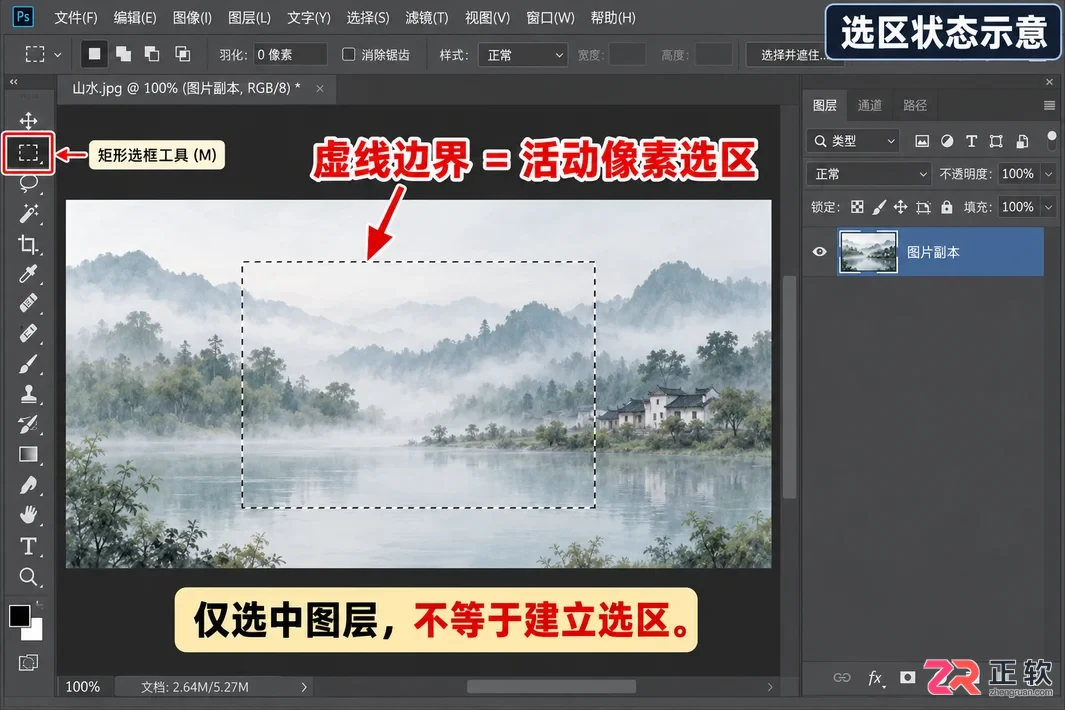Collapse the toolbar with double arrows
Image resolution: width=1065 pixels, height=710 pixels.
[14, 82]
